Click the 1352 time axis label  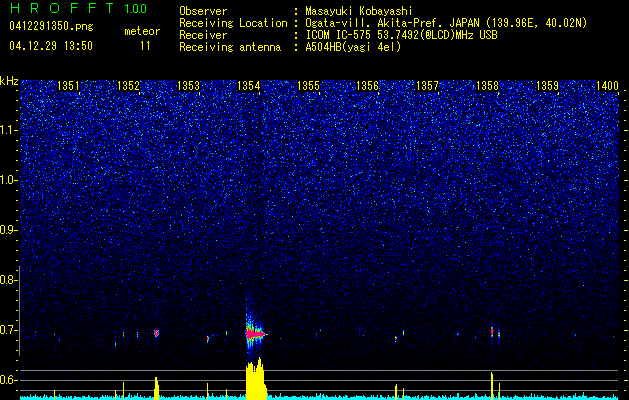128,86
